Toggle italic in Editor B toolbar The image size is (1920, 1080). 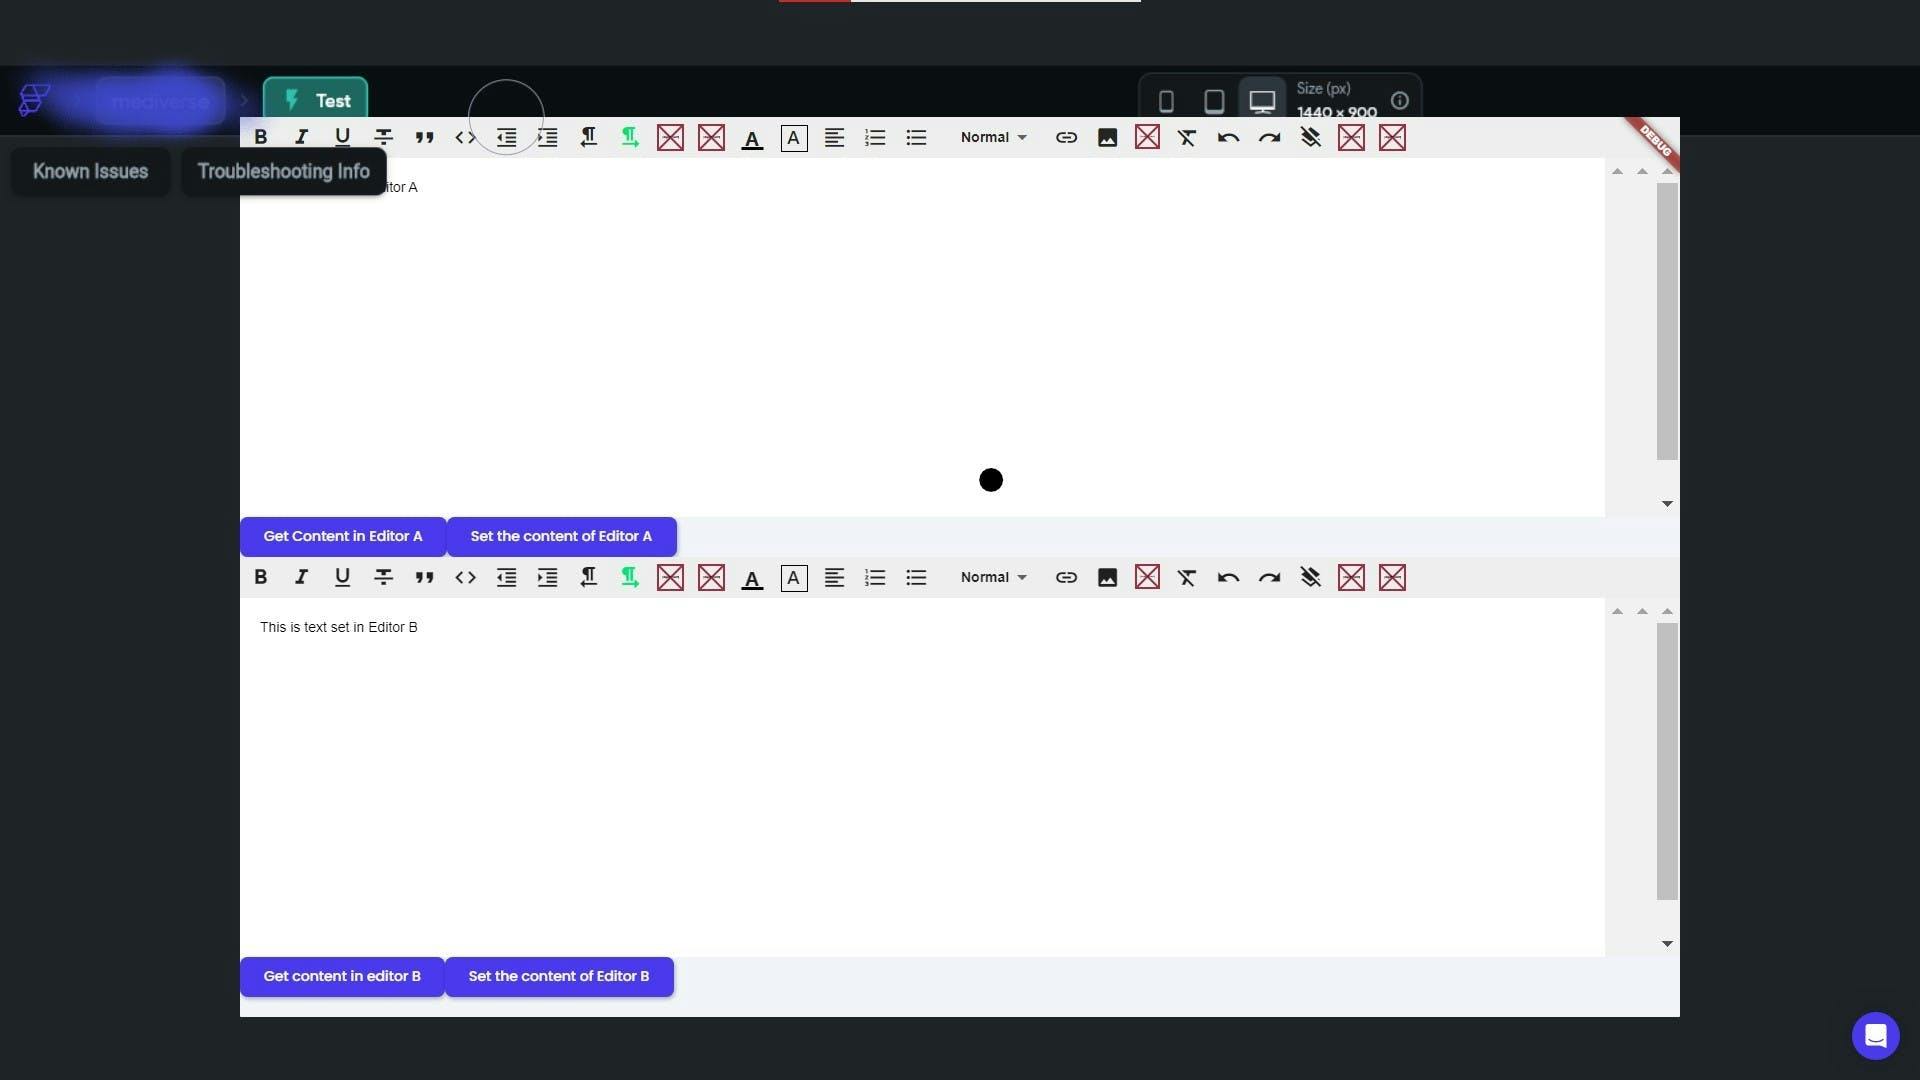[301, 577]
